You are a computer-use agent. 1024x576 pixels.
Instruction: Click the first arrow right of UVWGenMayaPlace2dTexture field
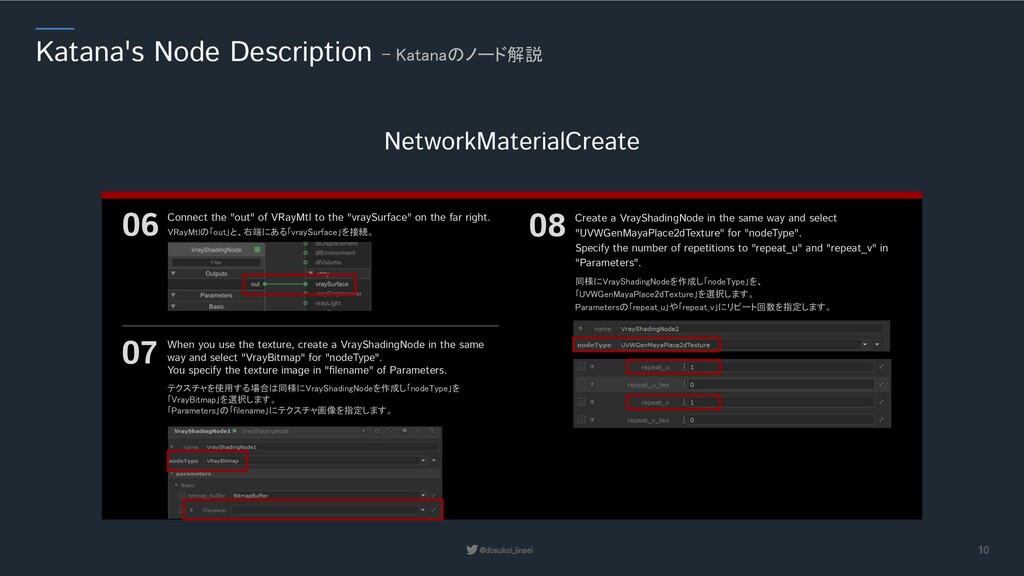pyautogui.click(x=865, y=345)
